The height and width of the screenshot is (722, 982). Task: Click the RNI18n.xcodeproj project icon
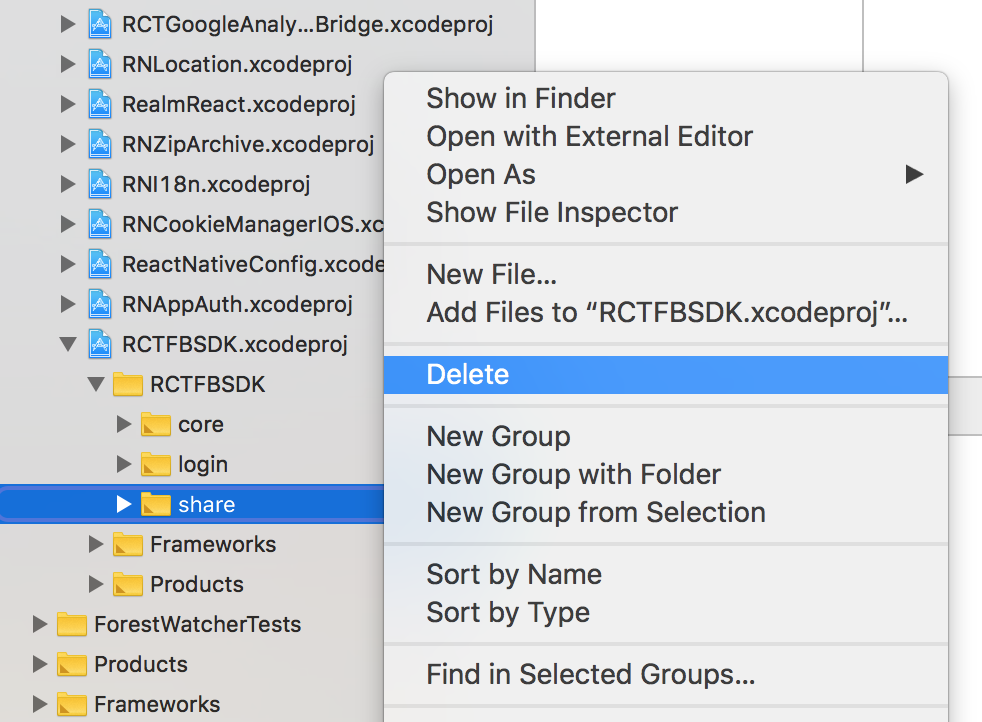tap(101, 184)
